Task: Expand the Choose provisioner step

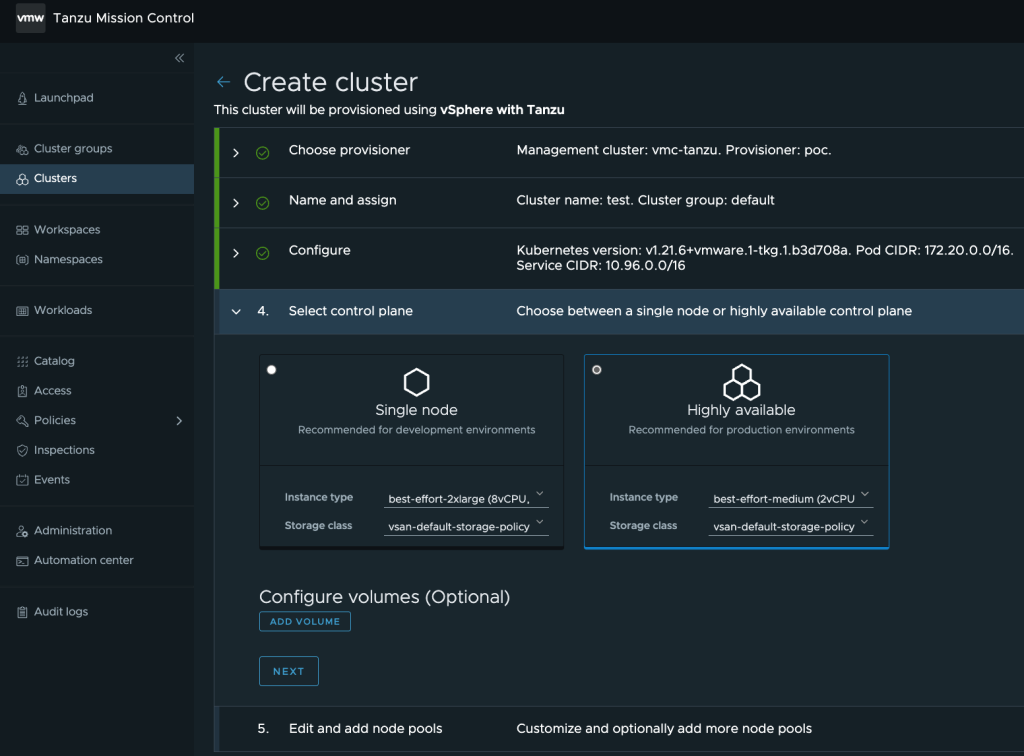Action: (236, 152)
